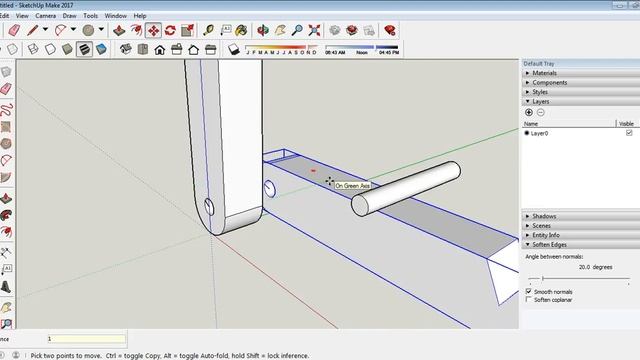Select the Arc tool in top toolbar
Viewport: 640px width, 360px height.
[60, 30]
